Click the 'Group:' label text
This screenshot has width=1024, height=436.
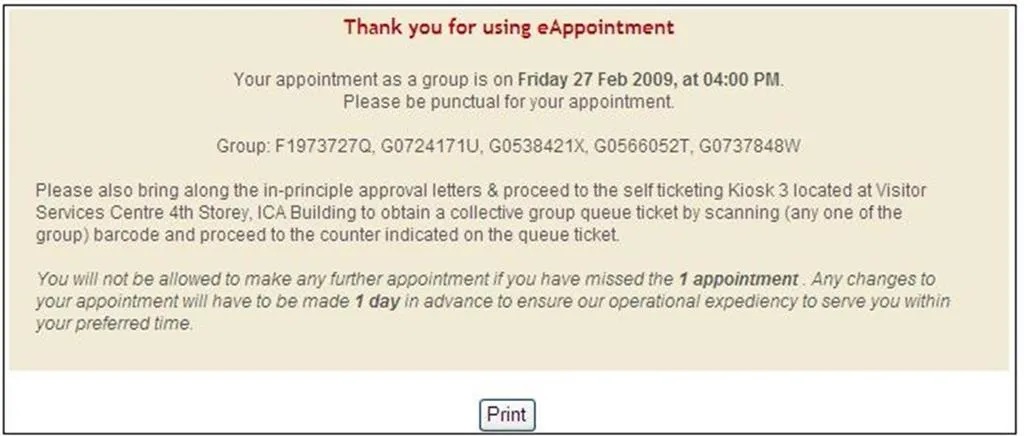point(243,146)
